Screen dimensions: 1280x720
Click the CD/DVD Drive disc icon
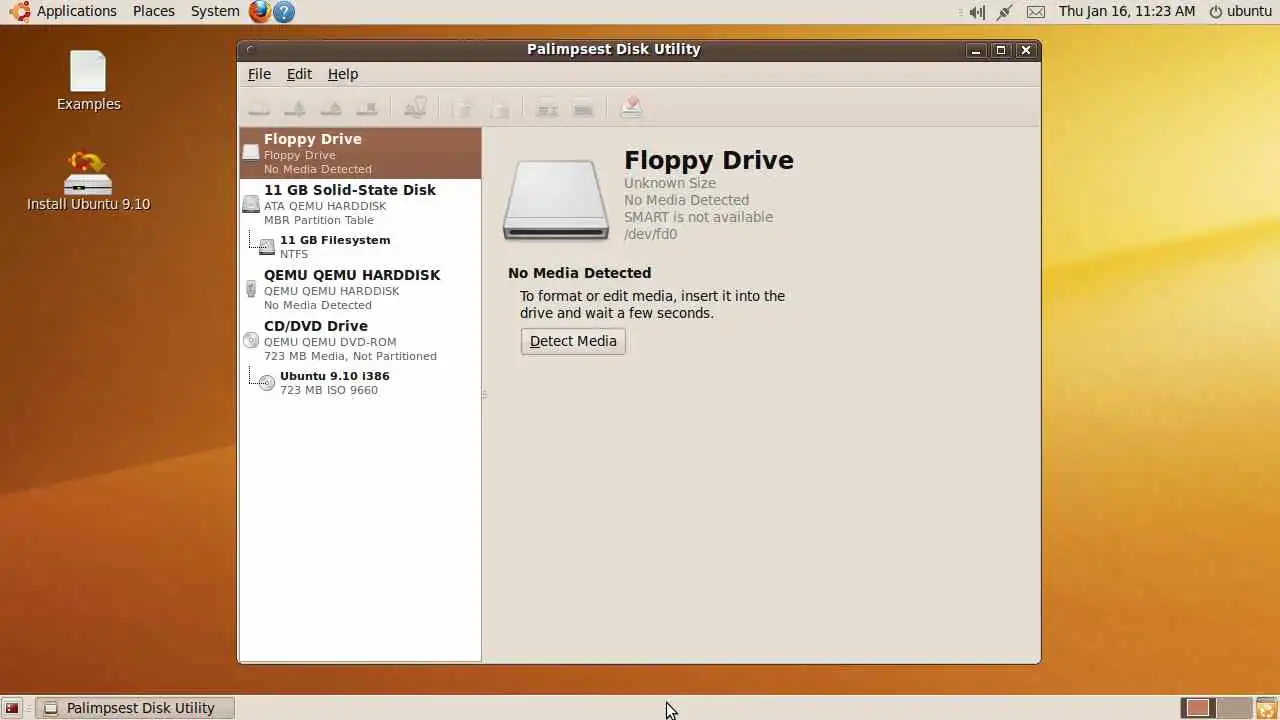point(251,340)
